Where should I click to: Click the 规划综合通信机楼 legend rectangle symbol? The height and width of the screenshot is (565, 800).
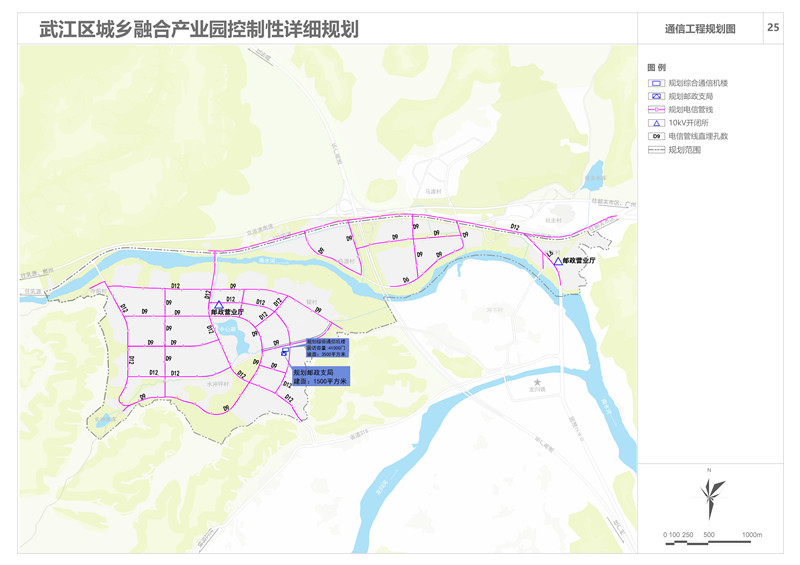[x=656, y=83]
